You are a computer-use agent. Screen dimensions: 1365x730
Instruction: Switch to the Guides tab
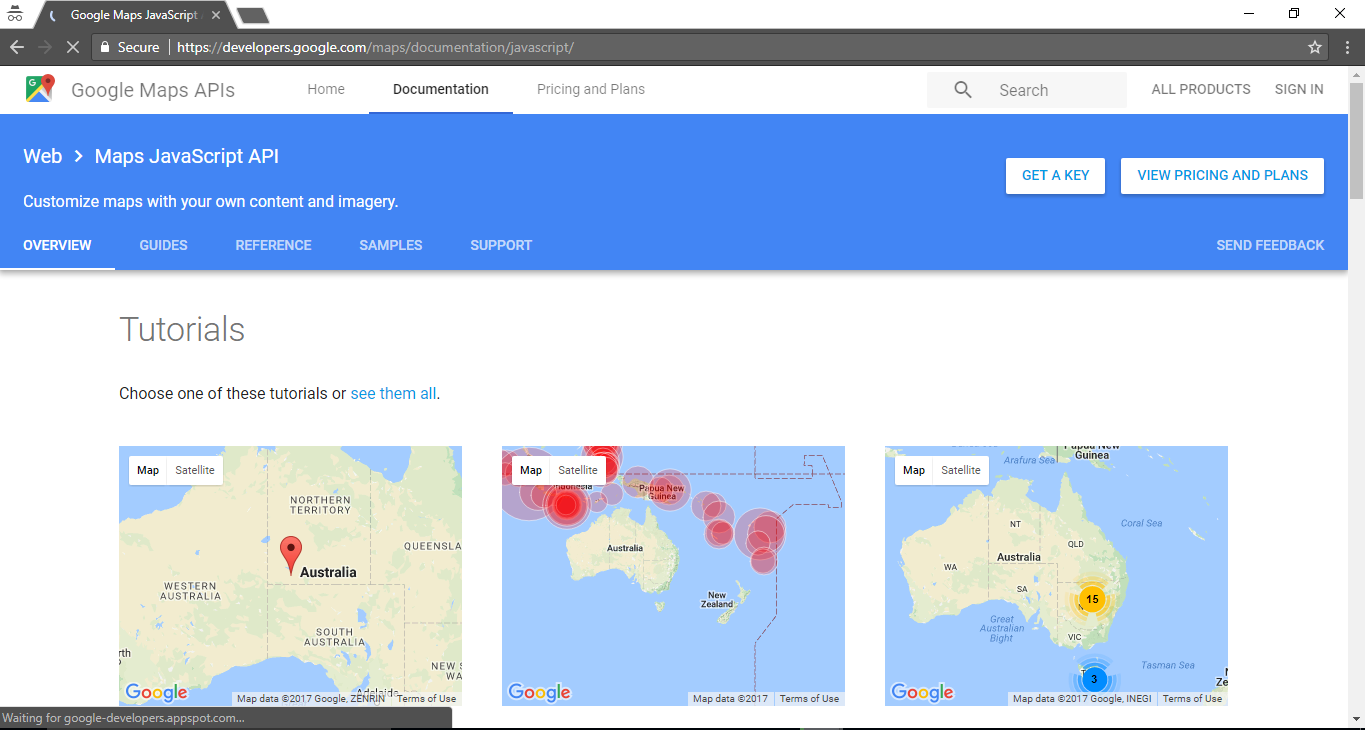point(163,245)
